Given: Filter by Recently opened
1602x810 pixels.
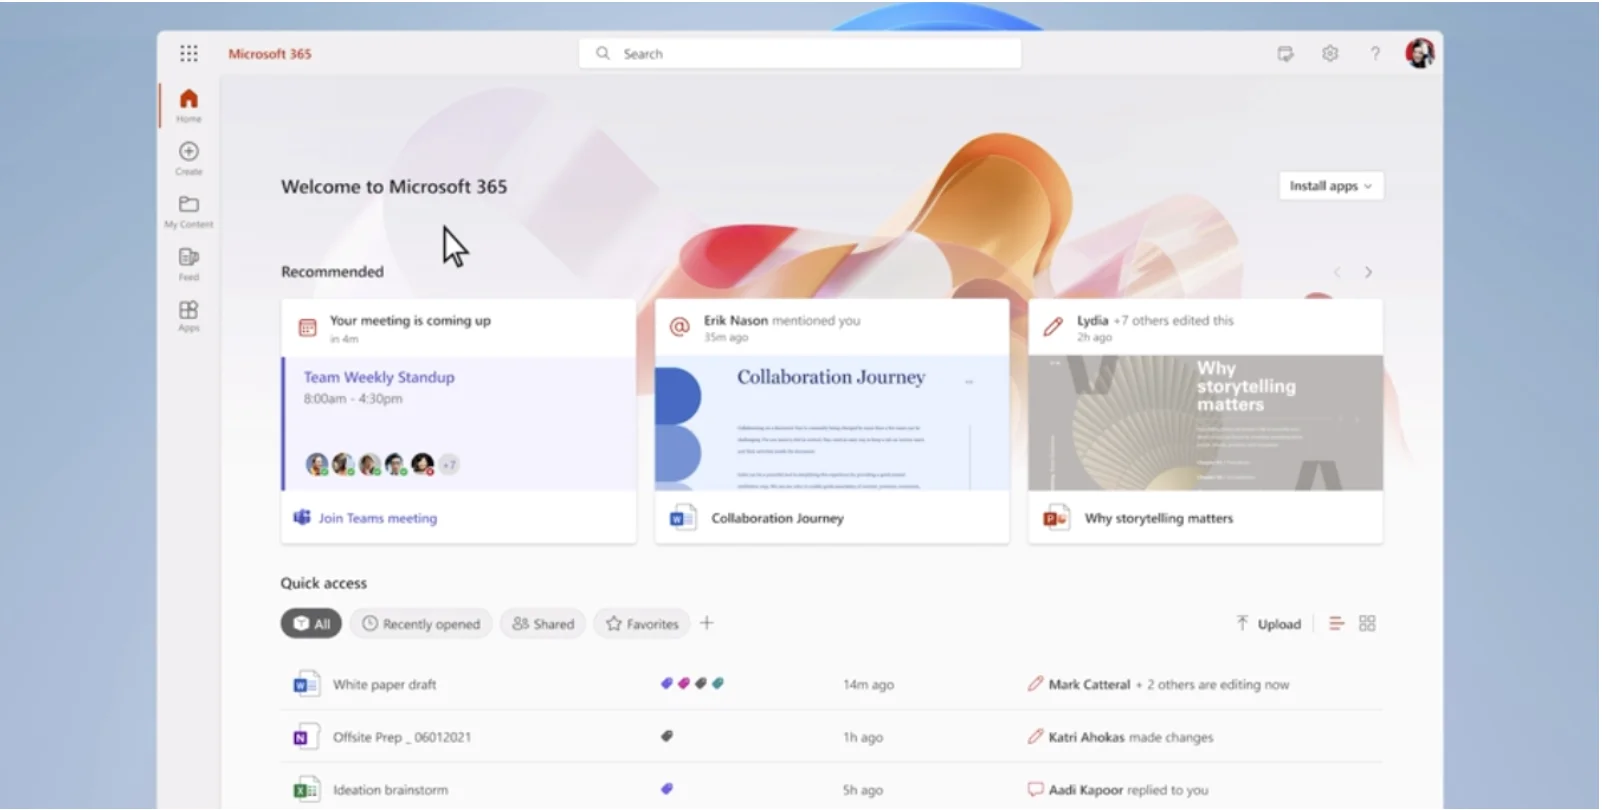Looking at the screenshot, I should (x=421, y=624).
